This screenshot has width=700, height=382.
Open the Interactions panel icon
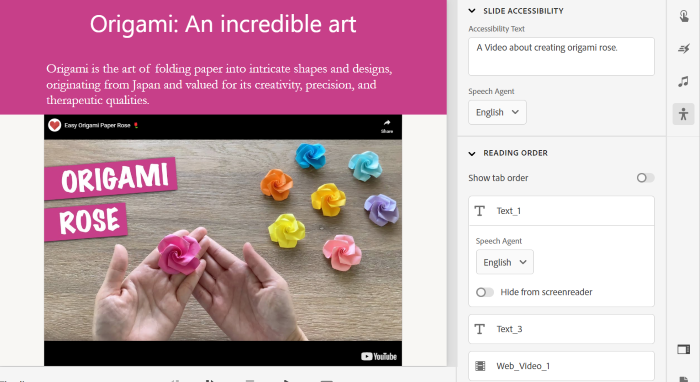point(683,16)
